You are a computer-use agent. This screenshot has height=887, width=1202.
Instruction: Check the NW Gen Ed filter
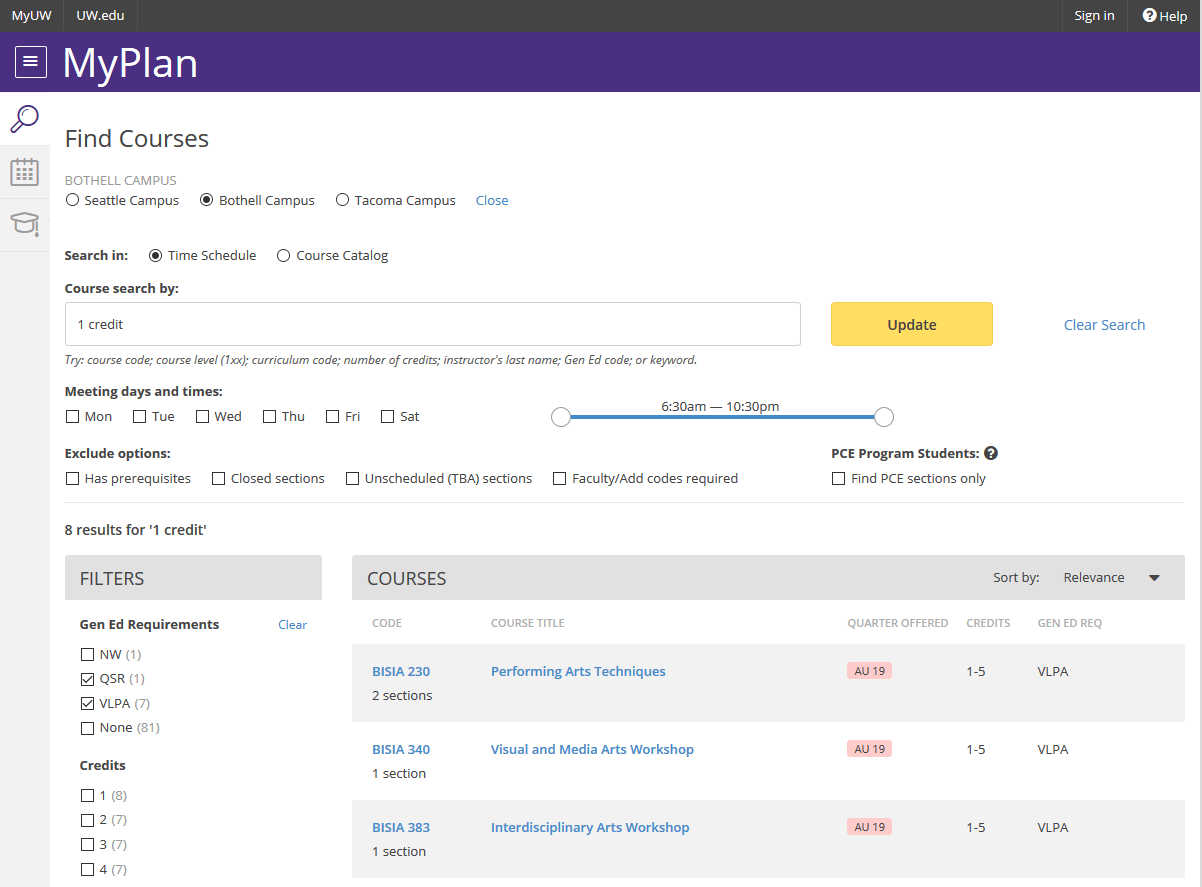tap(87, 655)
